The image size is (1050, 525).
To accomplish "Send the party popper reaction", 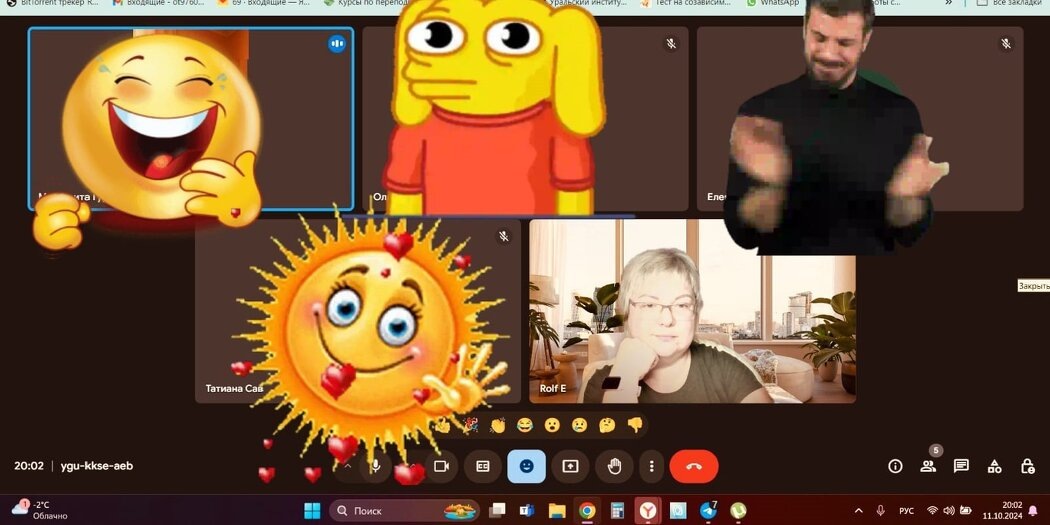I will pyautogui.click(x=471, y=425).
